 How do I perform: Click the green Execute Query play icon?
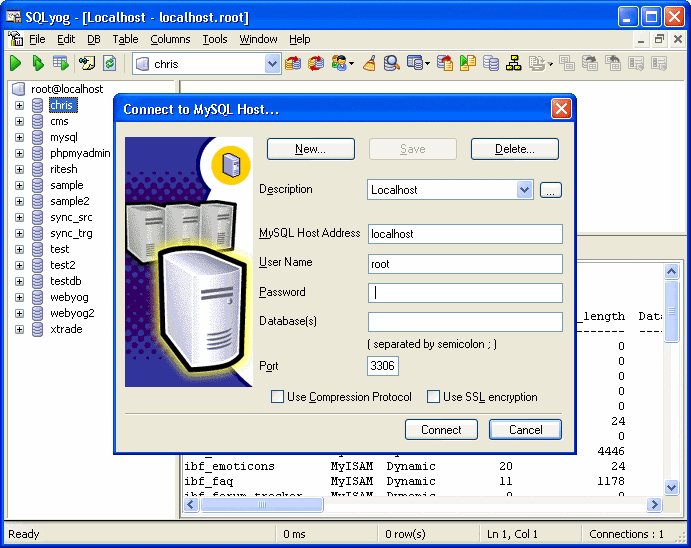(x=16, y=63)
